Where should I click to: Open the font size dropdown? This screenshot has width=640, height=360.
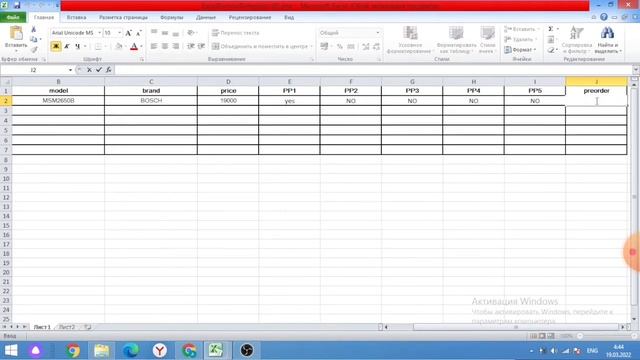(120, 33)
